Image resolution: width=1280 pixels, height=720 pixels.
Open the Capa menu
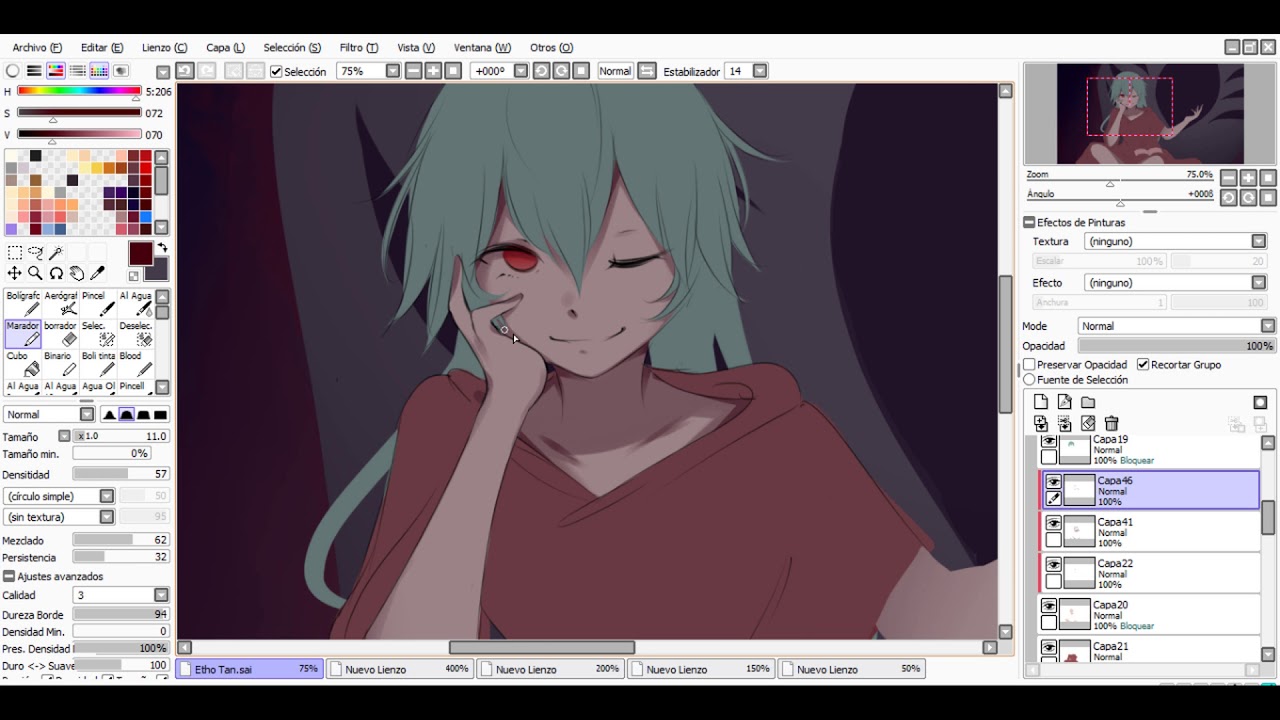coord(225,47)
